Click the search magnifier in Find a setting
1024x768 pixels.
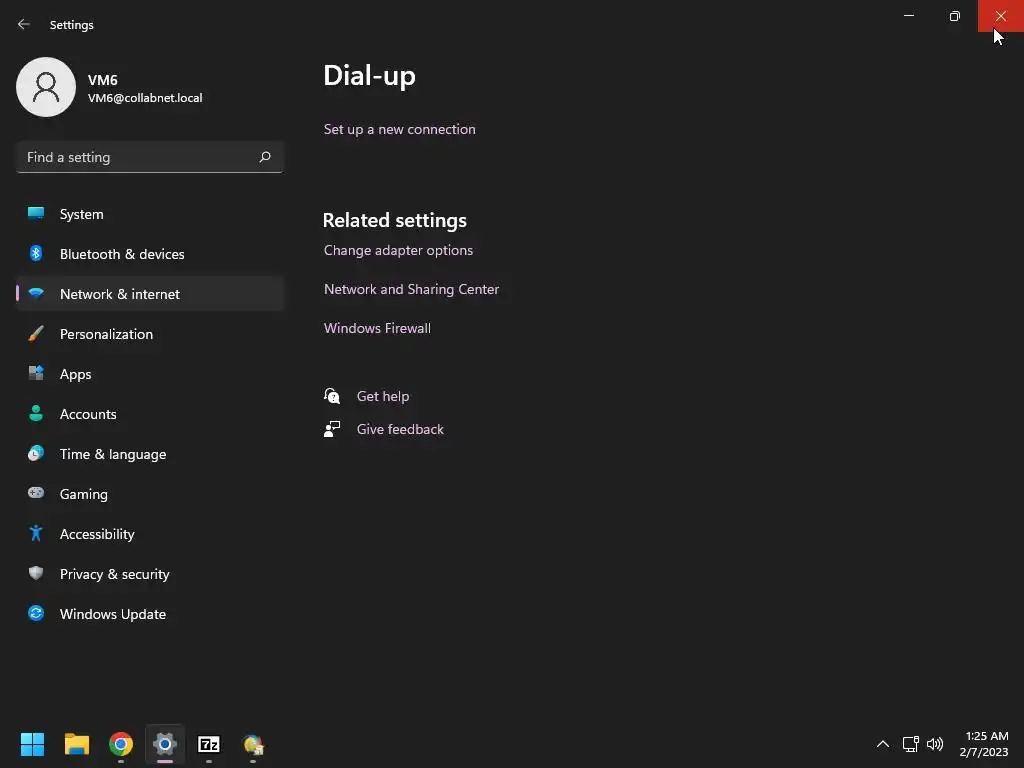264,157
